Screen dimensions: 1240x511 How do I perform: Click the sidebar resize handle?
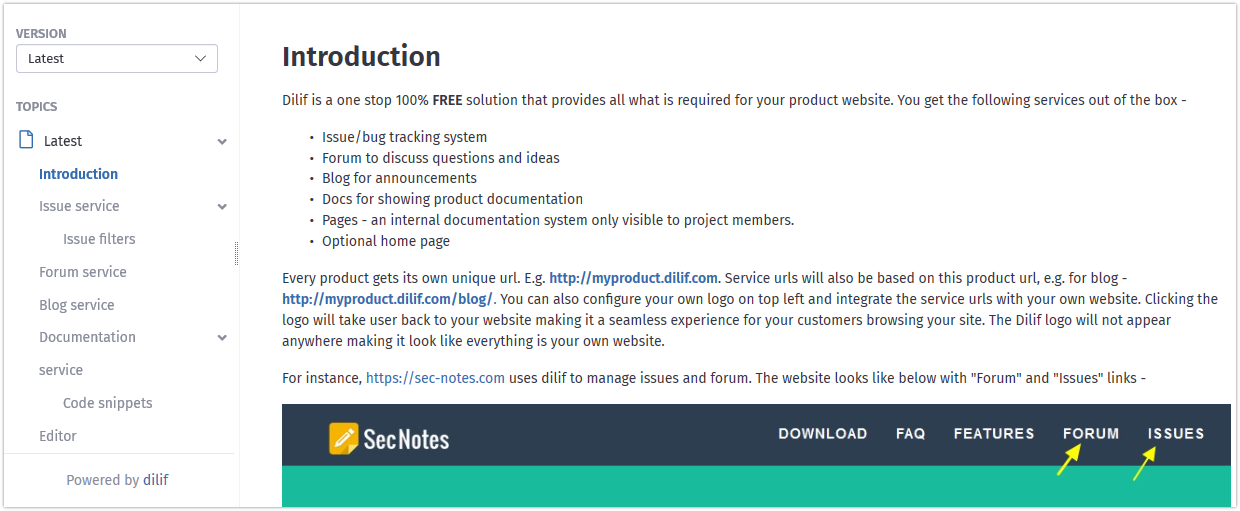[x=236, y=253]
